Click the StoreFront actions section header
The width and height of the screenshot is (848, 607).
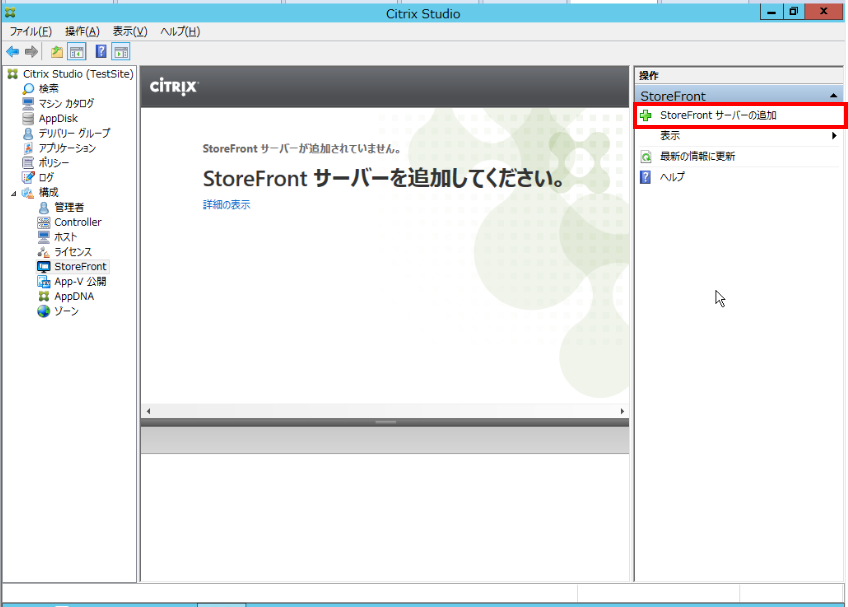[x=739, y=96]
